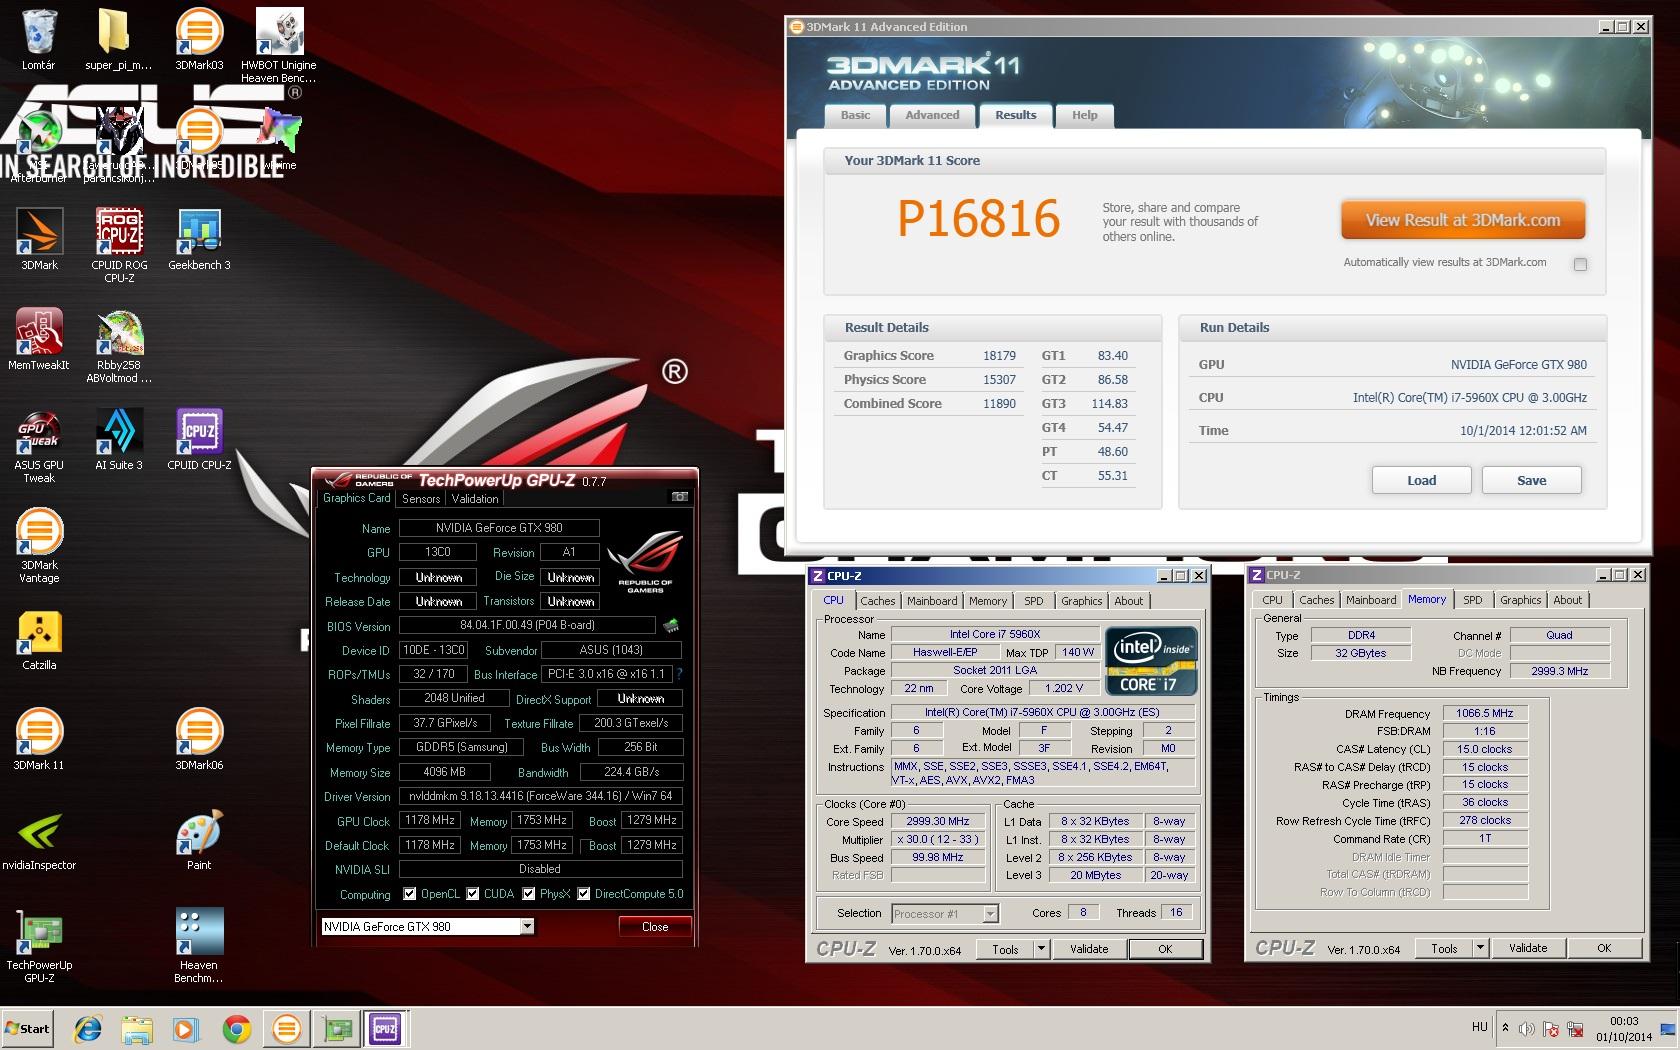The height and width of the screenshot is (1050, 1680).
Task: Open Geekbench 3 desktop icon
Action: click(199, 240)
